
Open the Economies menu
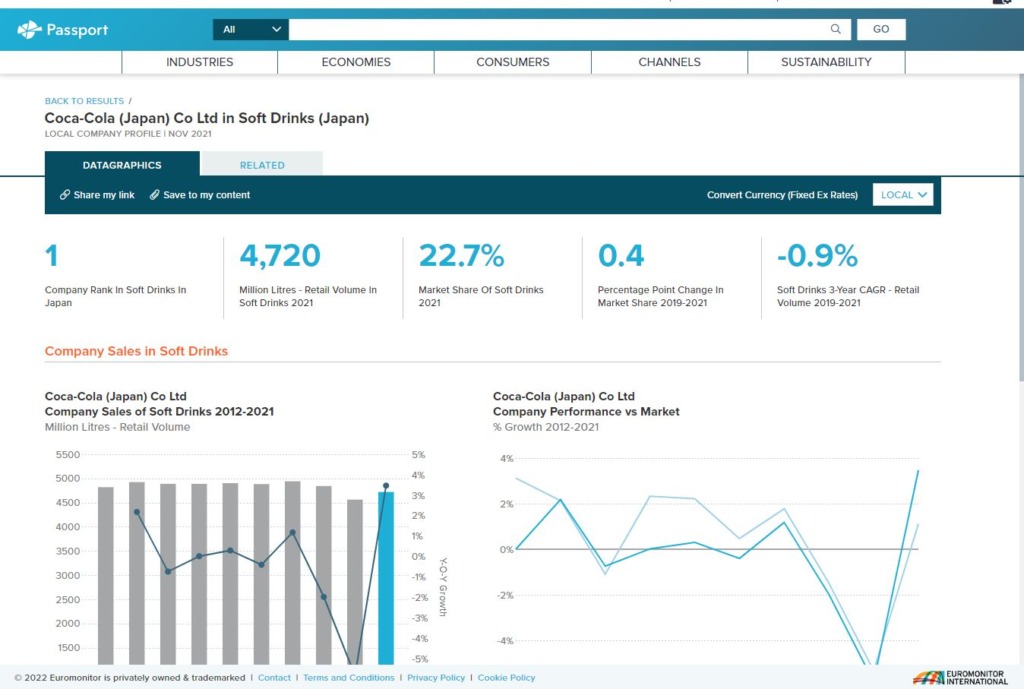(356, 62)
